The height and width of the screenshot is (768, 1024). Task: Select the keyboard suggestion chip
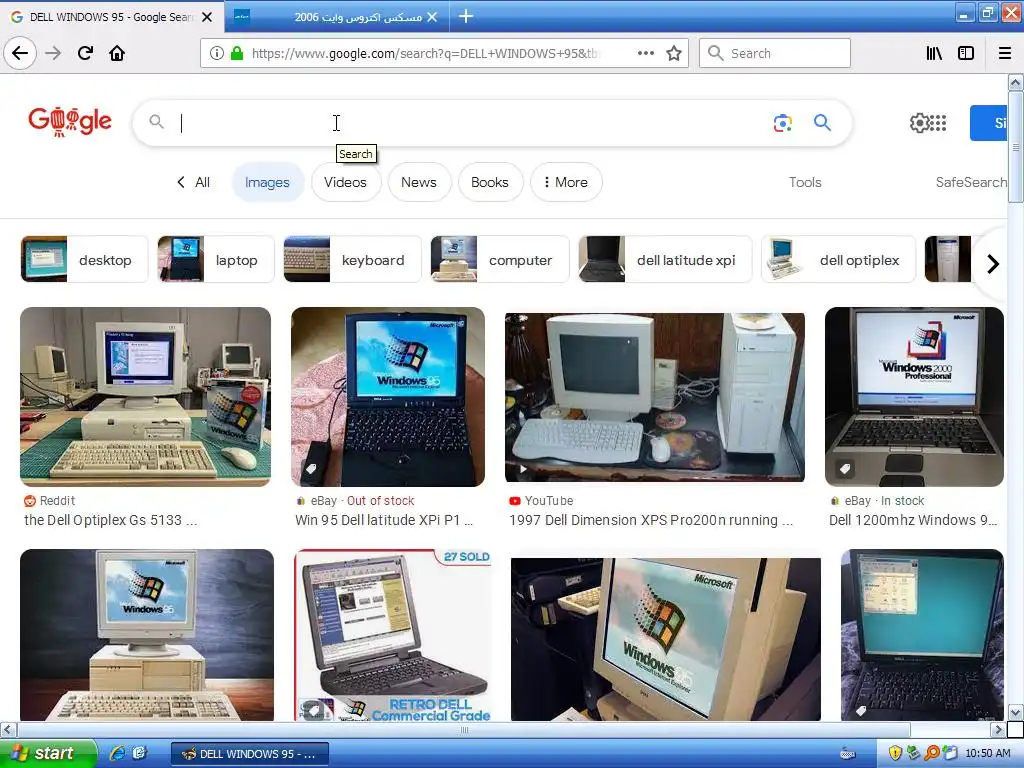coord(353,259)
